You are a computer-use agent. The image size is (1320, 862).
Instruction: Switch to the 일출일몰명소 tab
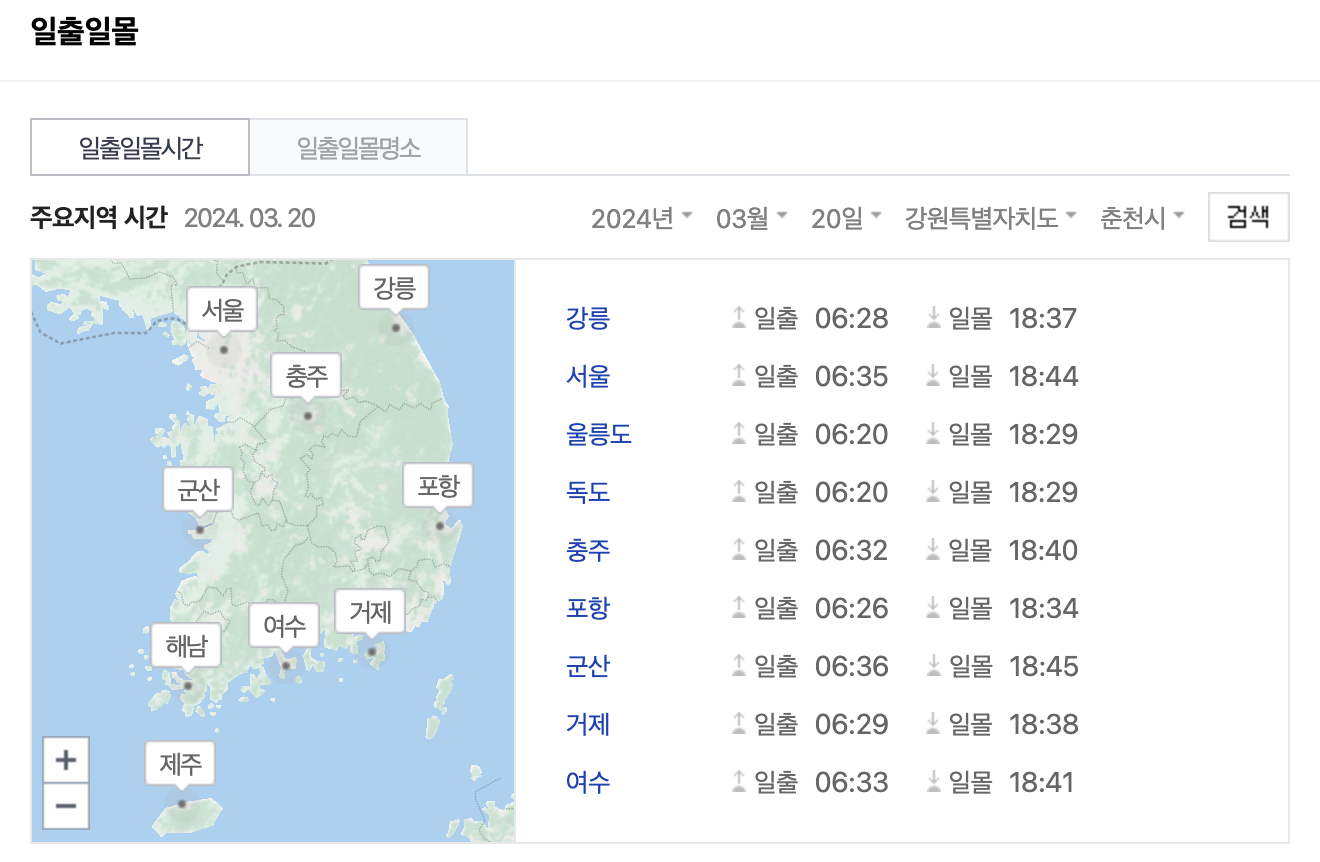[359, 146]
